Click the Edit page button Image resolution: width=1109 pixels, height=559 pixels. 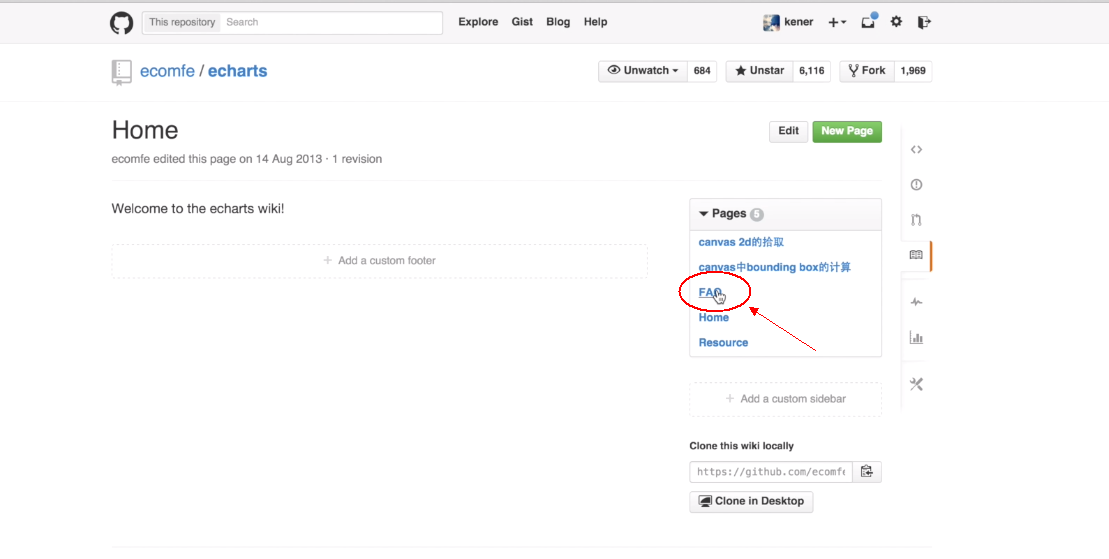click(788, 131)
